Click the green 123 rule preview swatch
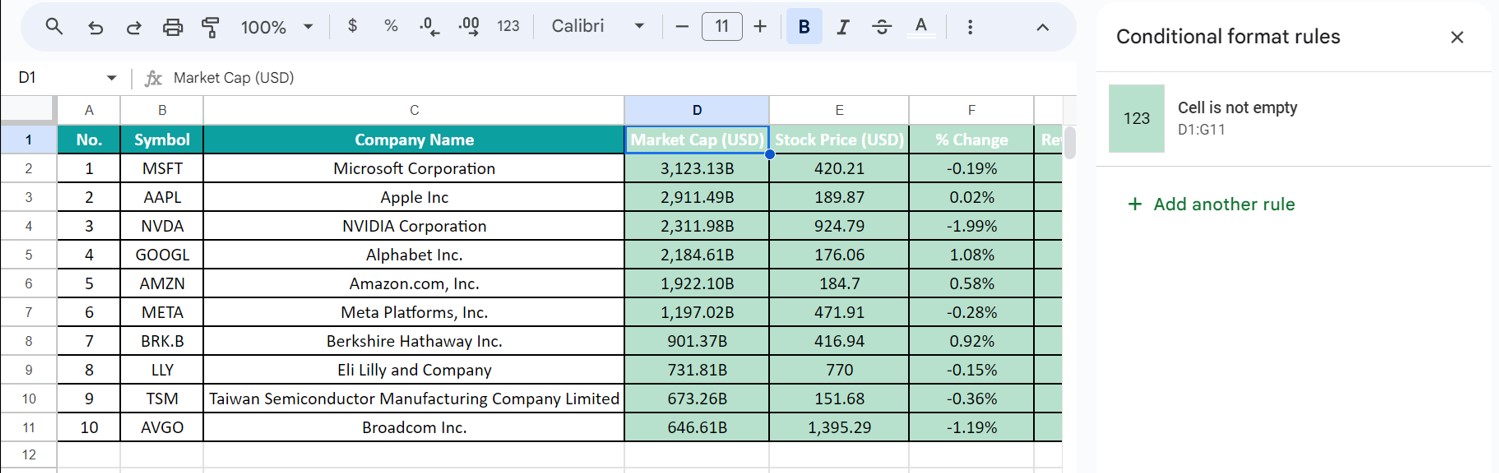Screen dimensions: 1499x473 click(1137, 118)
